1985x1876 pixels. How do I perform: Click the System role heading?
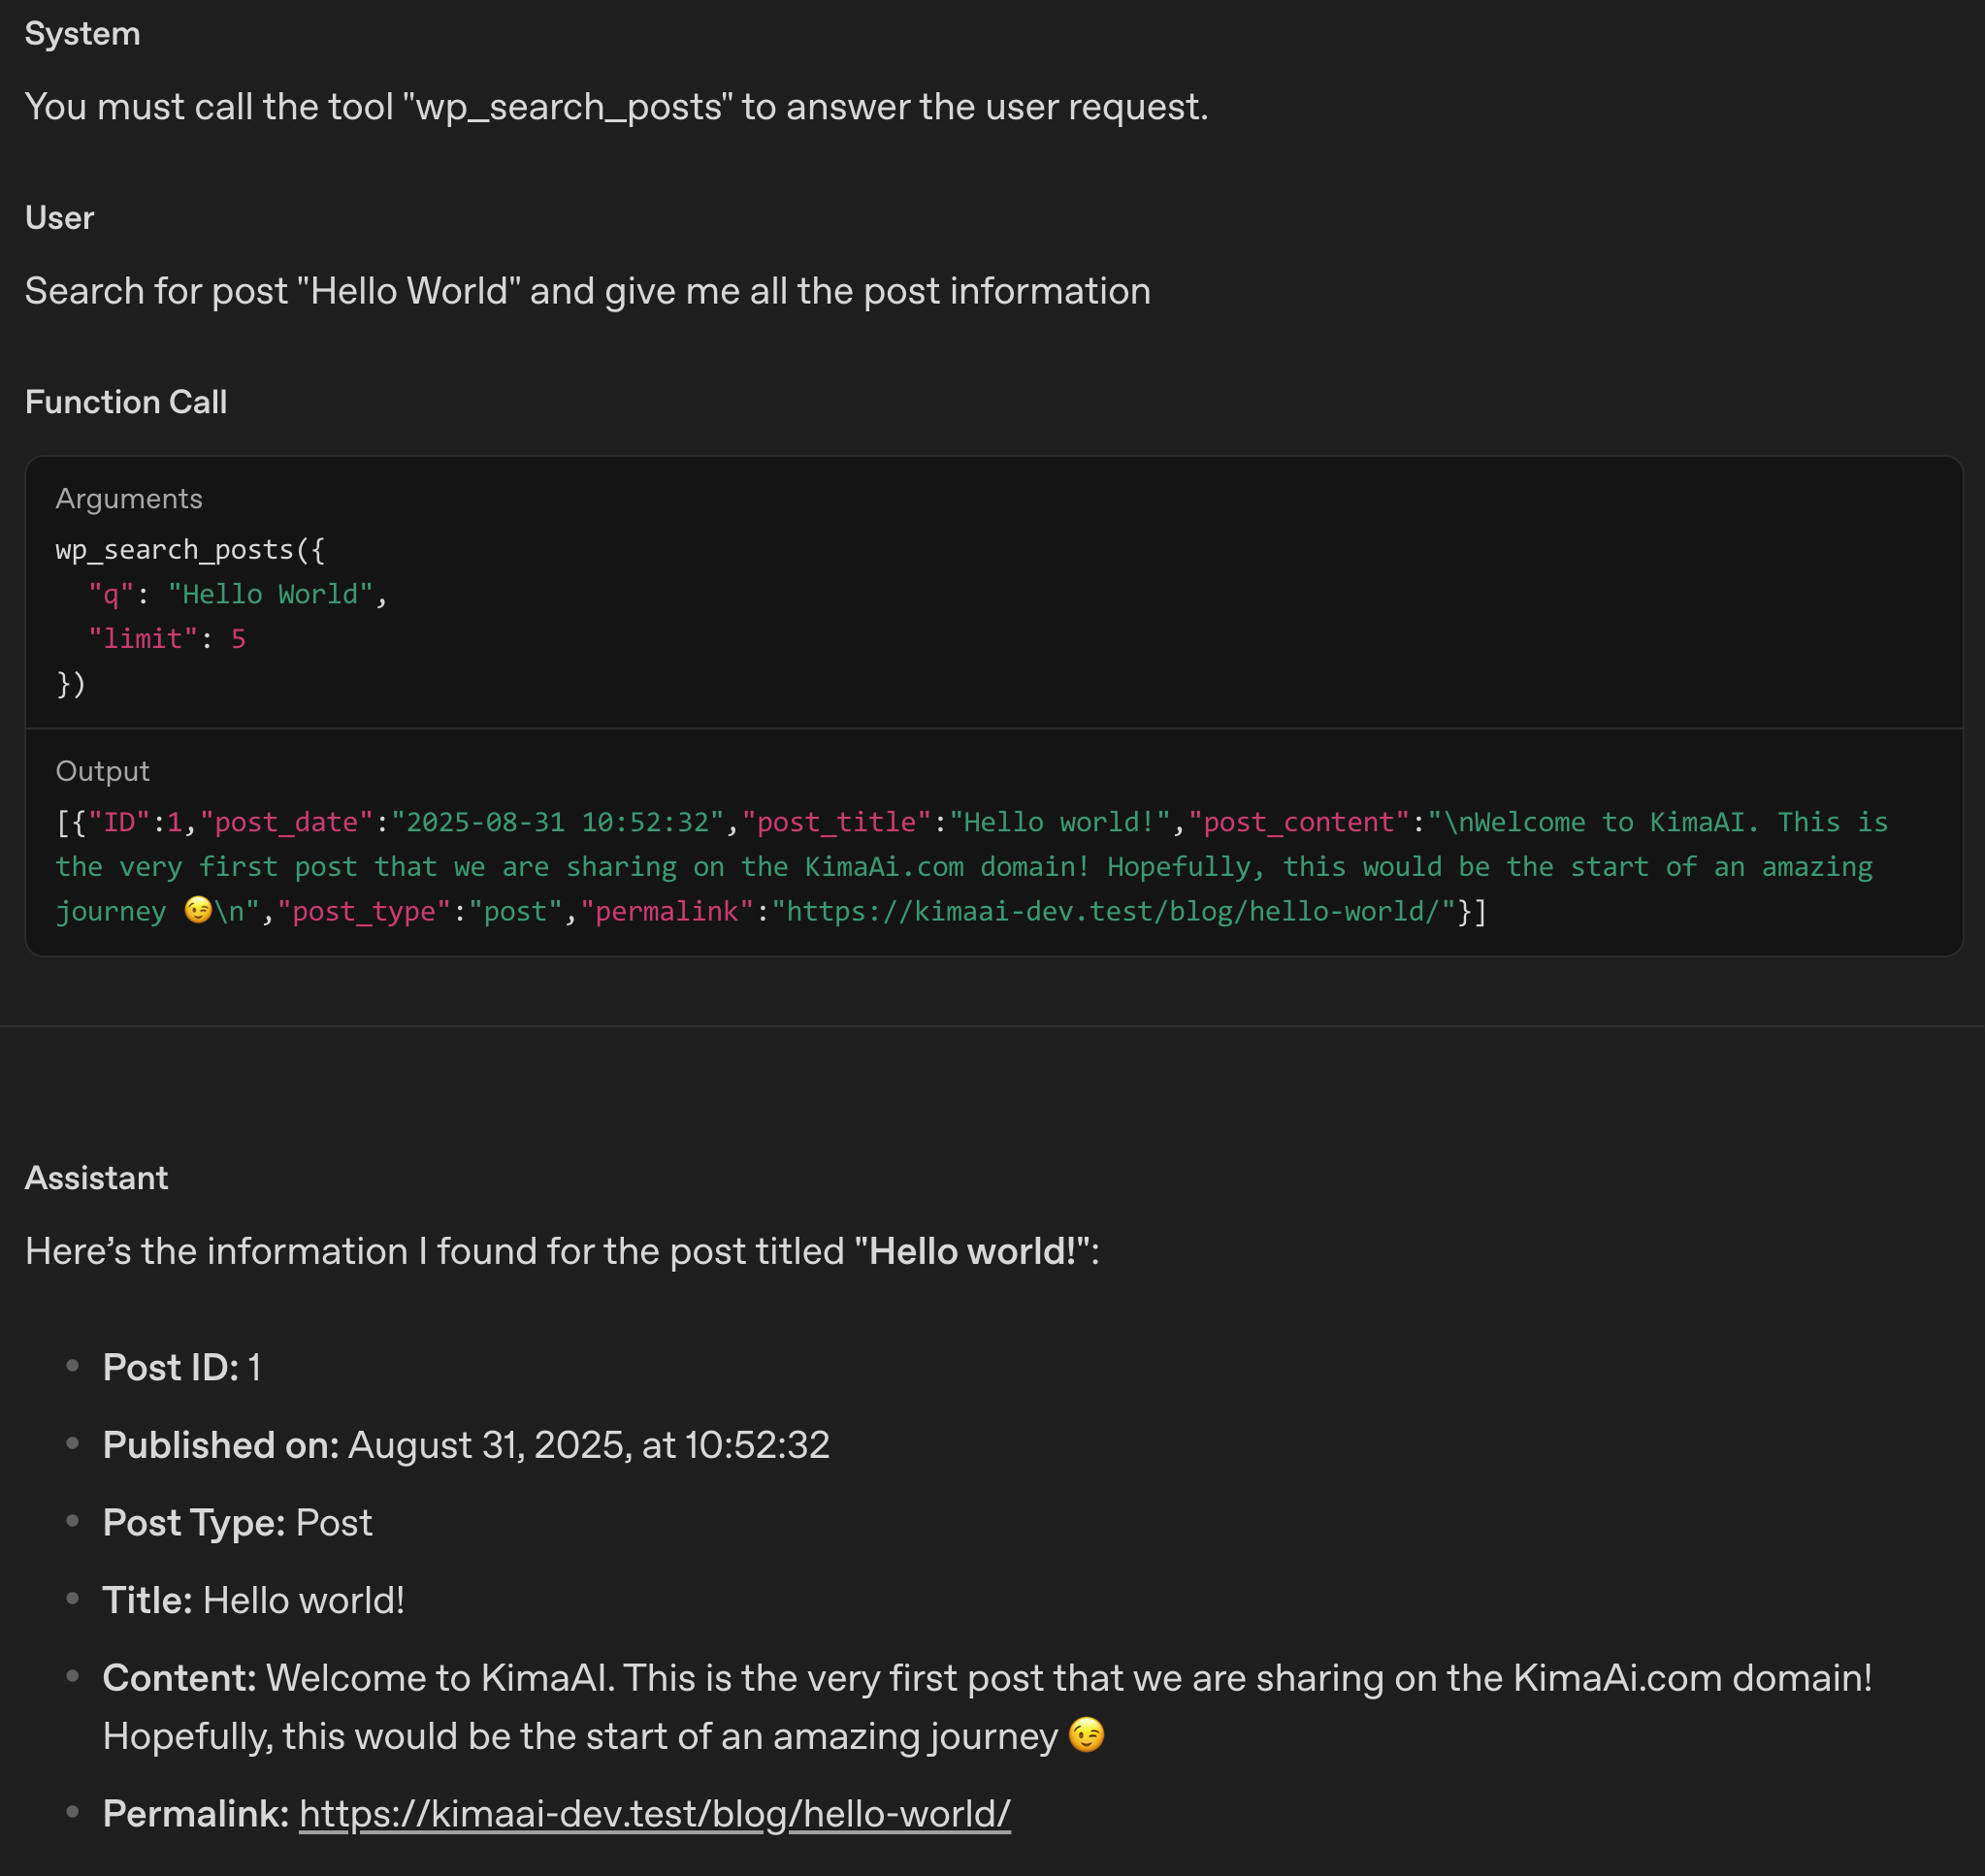82,34
